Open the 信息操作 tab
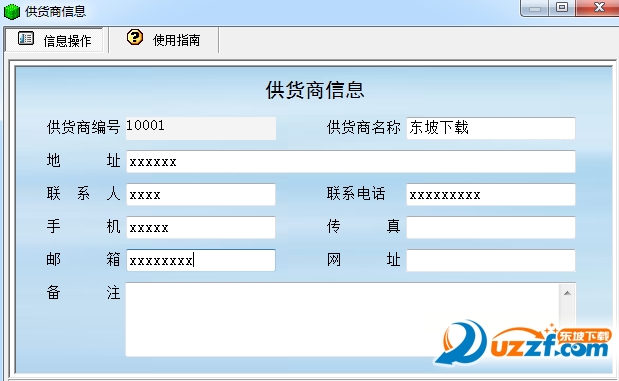Viewport: 619px width, 381px height. click(x=54, y=39)
